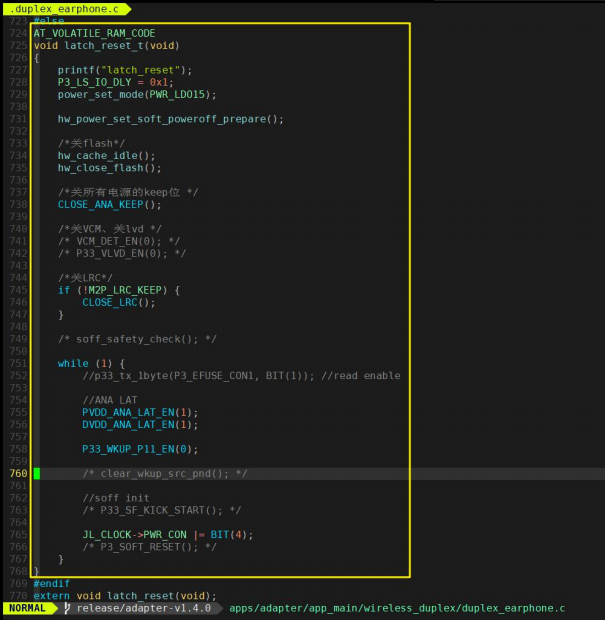Screen dimensions: 605x620
Task: Click the PWR_LDO15 argument on line 729
Action: [x=177, y=95]
